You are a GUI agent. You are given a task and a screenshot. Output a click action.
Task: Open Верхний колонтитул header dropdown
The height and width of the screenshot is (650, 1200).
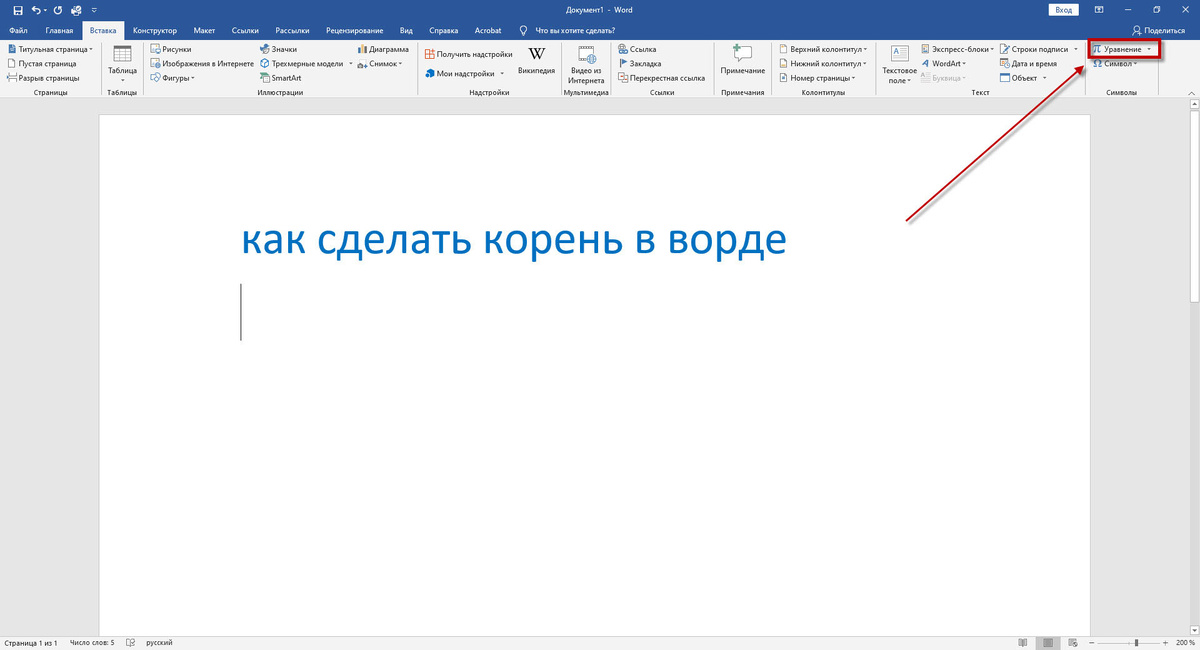[825, 49]
